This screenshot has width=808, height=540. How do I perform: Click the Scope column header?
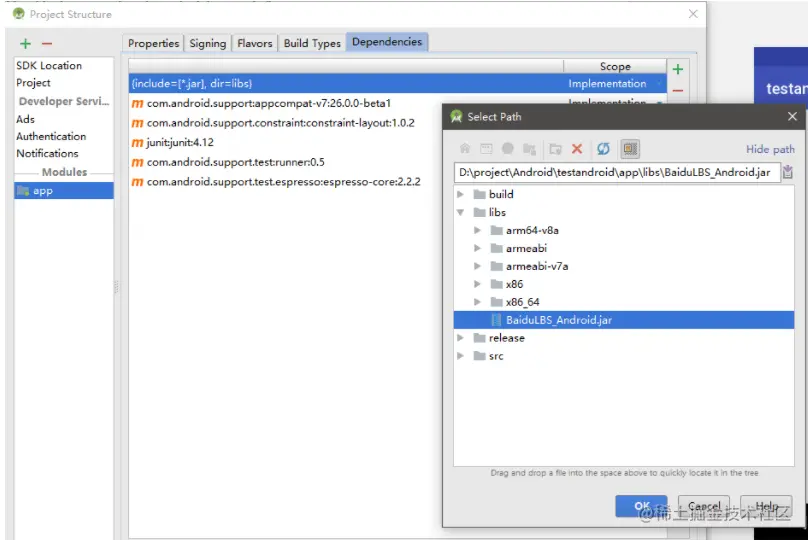[x=615, y=66]
